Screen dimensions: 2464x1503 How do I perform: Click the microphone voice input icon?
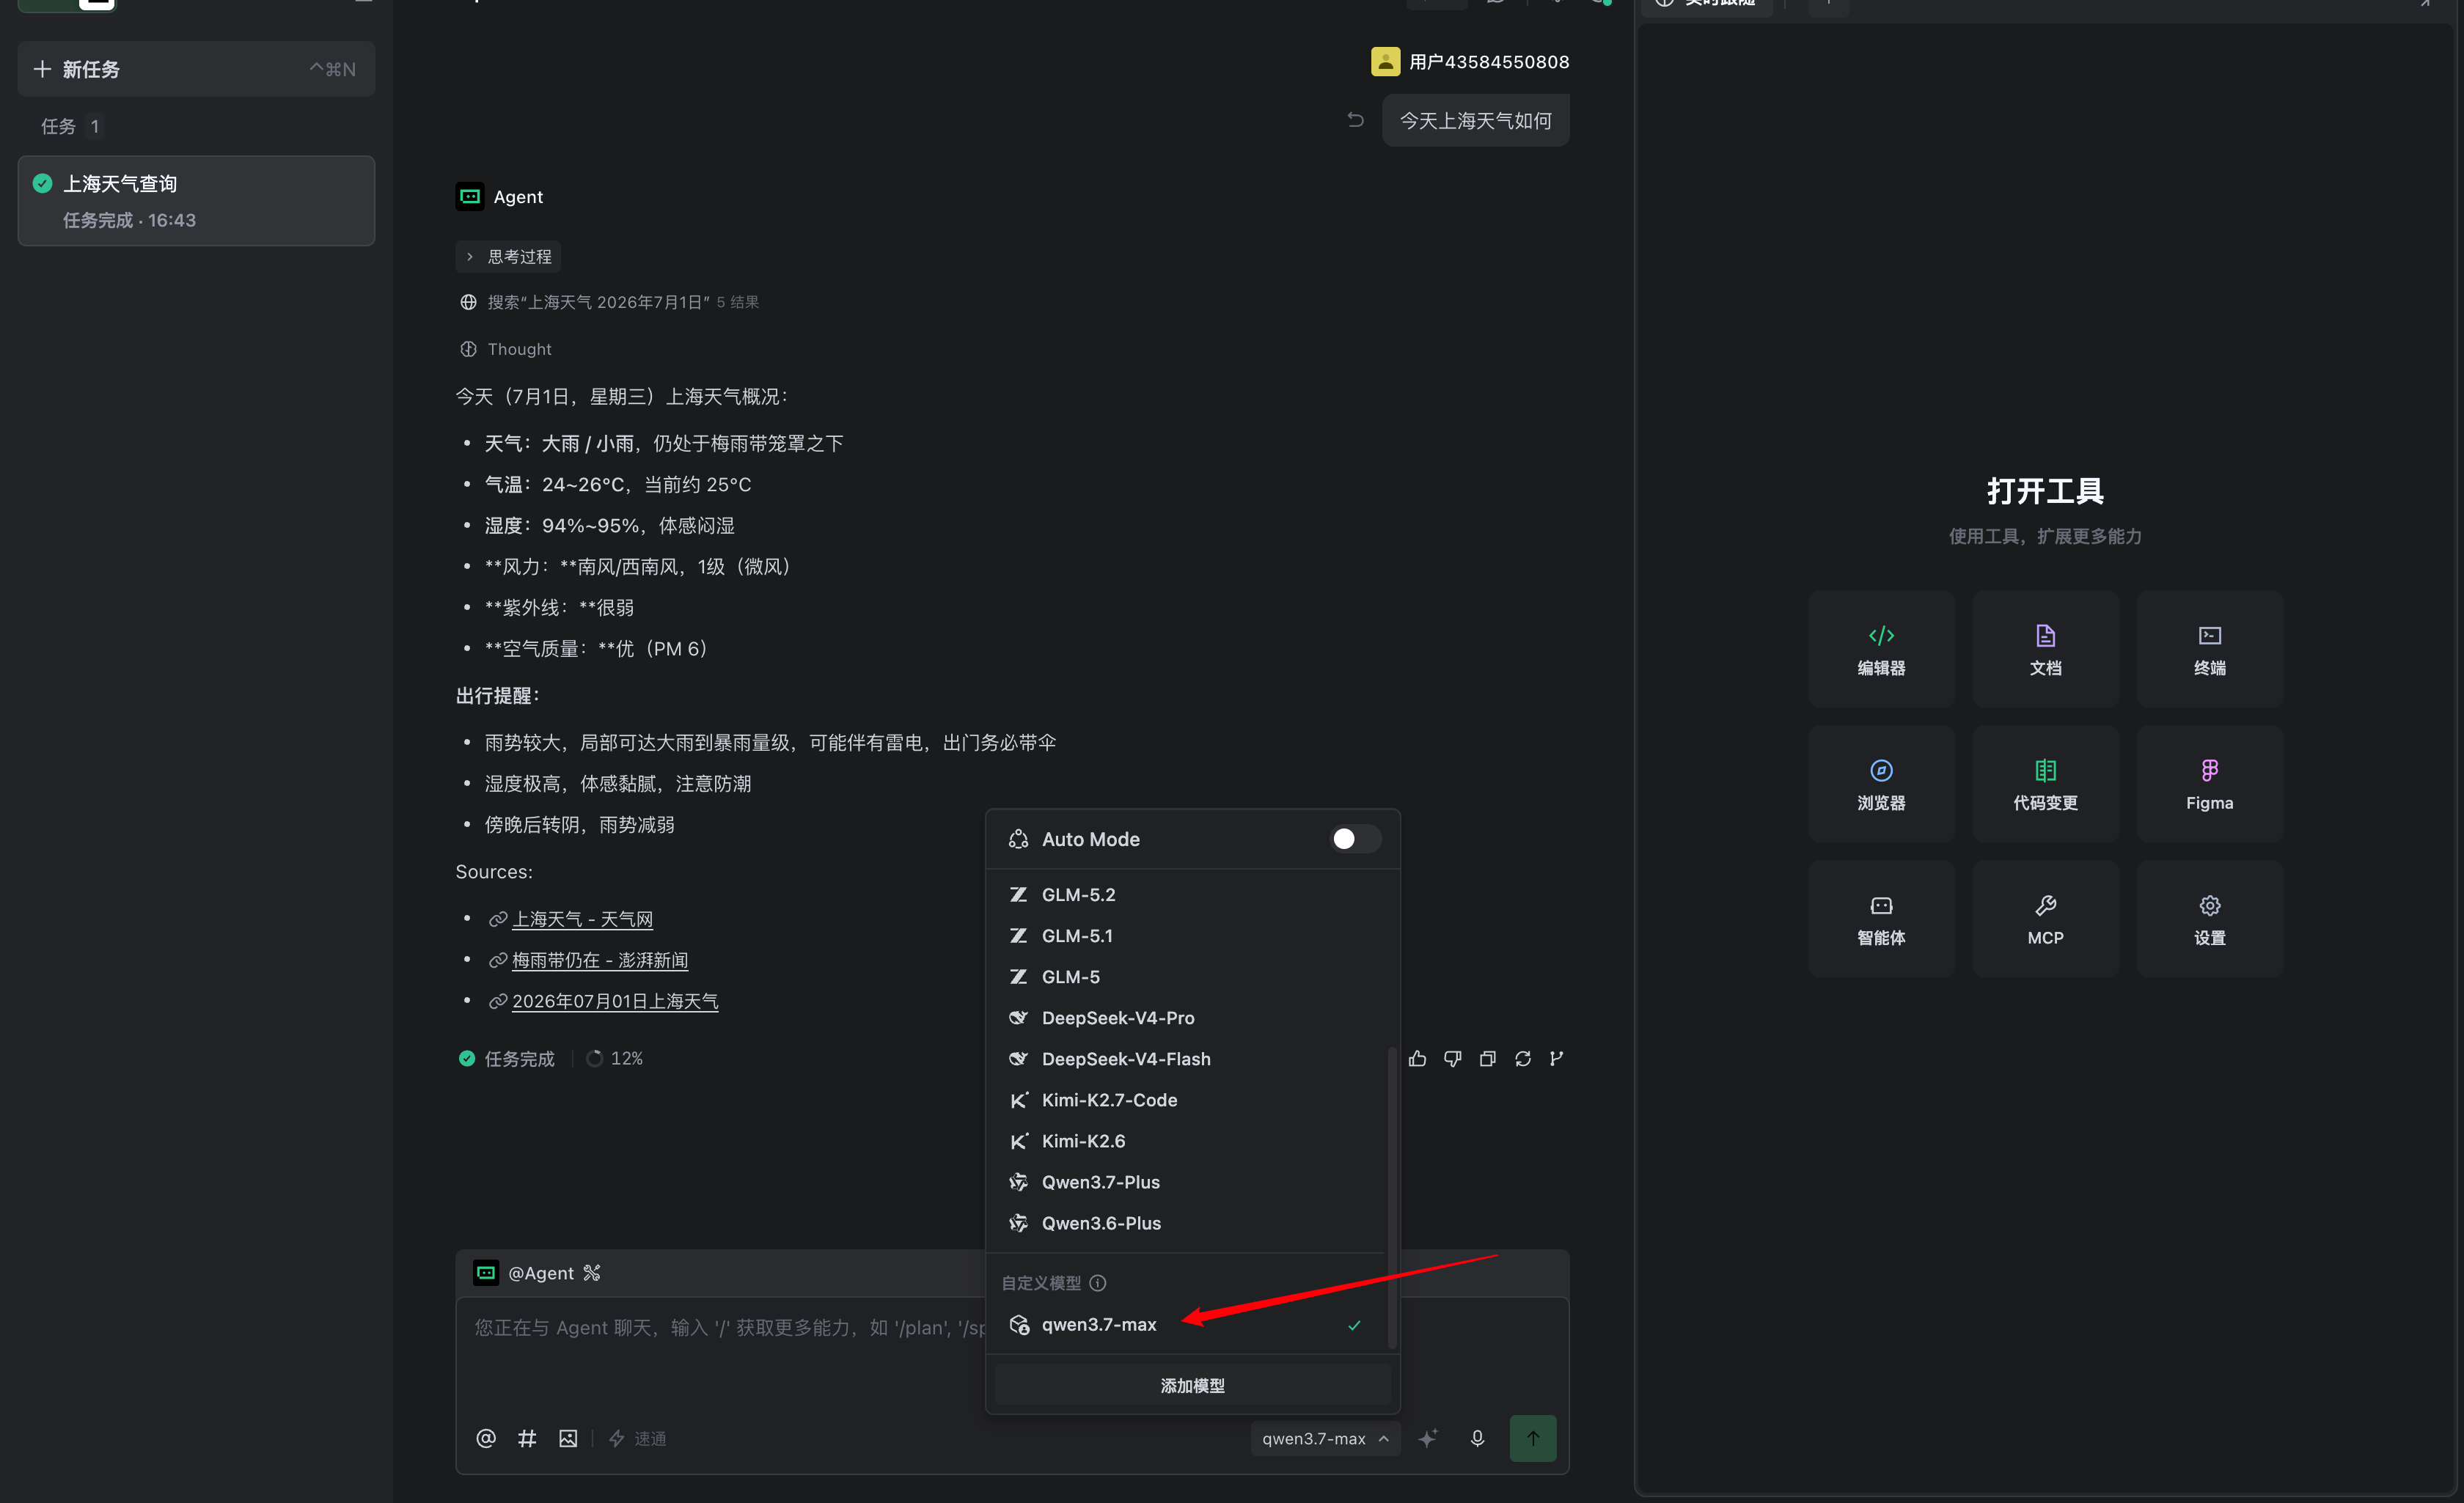(1477, 1438)
